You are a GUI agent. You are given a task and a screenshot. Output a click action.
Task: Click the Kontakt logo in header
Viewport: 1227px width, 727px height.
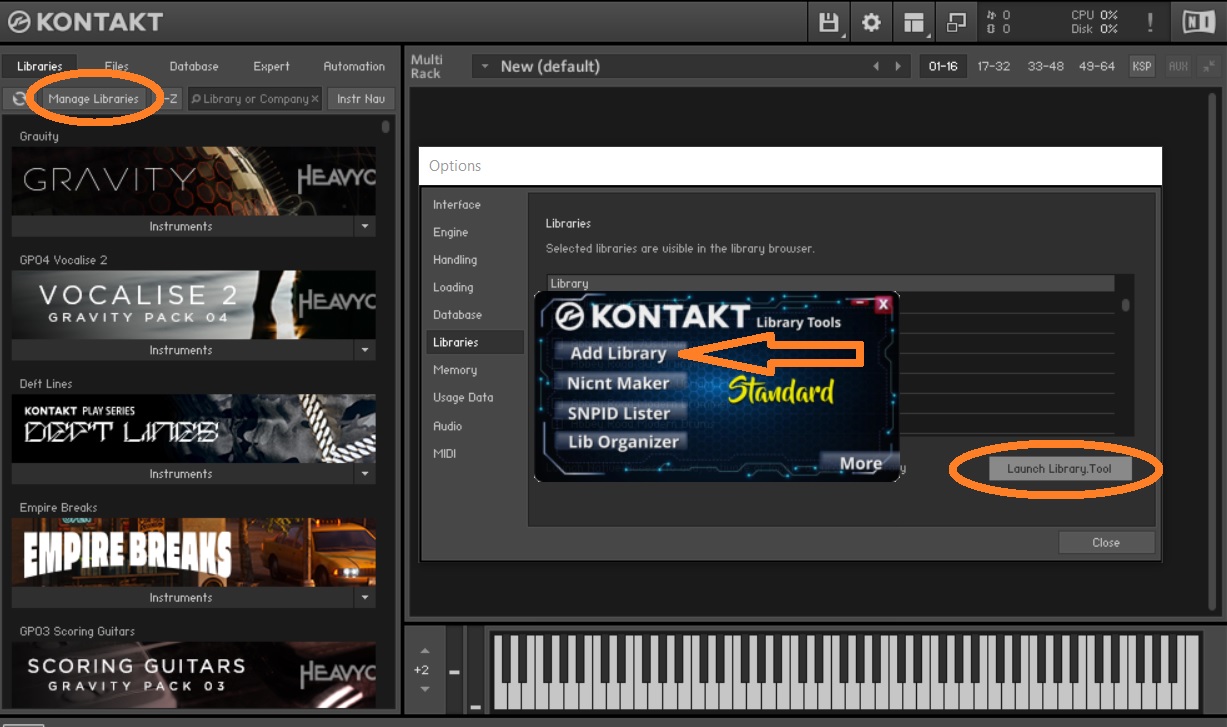[86, 21]
